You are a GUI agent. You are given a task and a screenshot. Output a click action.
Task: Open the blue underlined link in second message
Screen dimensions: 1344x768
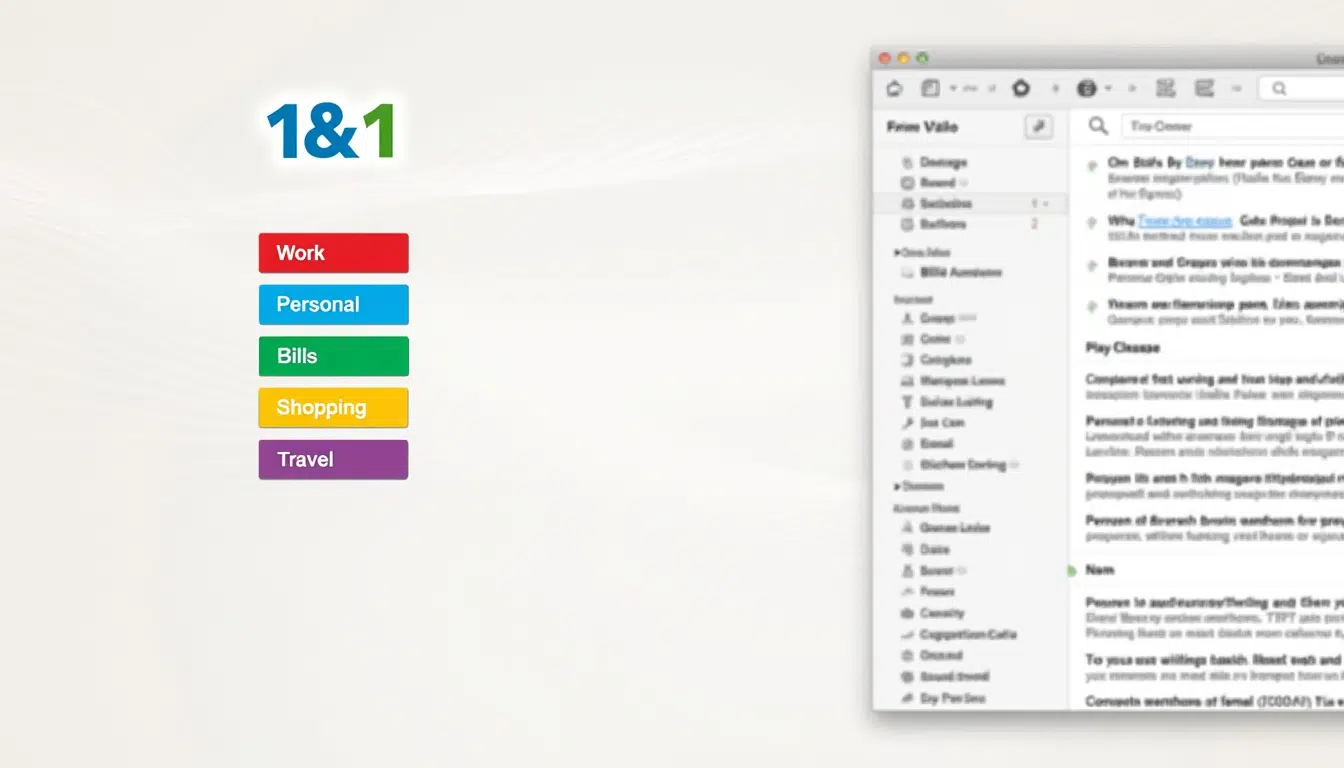tap(1184, 220)
